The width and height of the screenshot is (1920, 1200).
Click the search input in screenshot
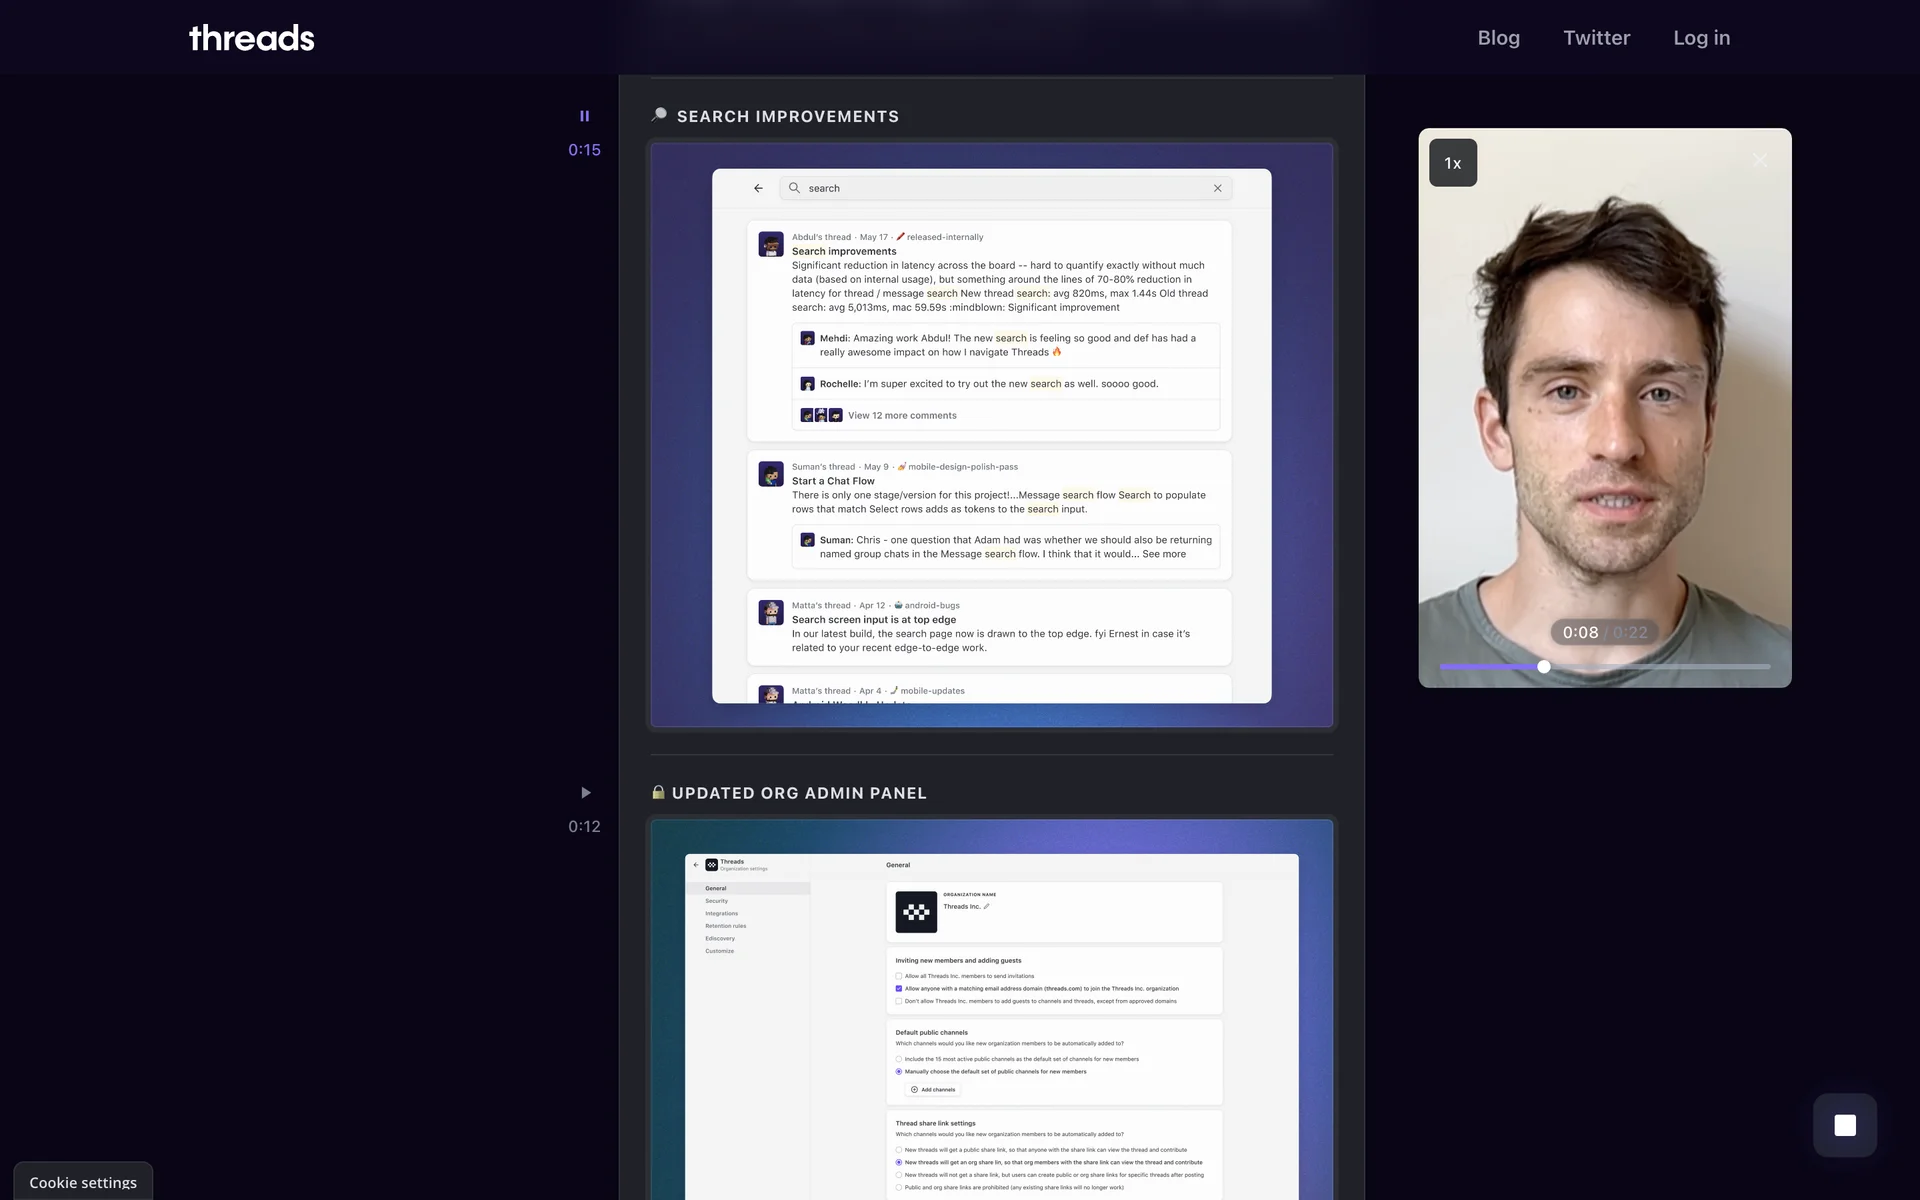[x=1000, y=188]
